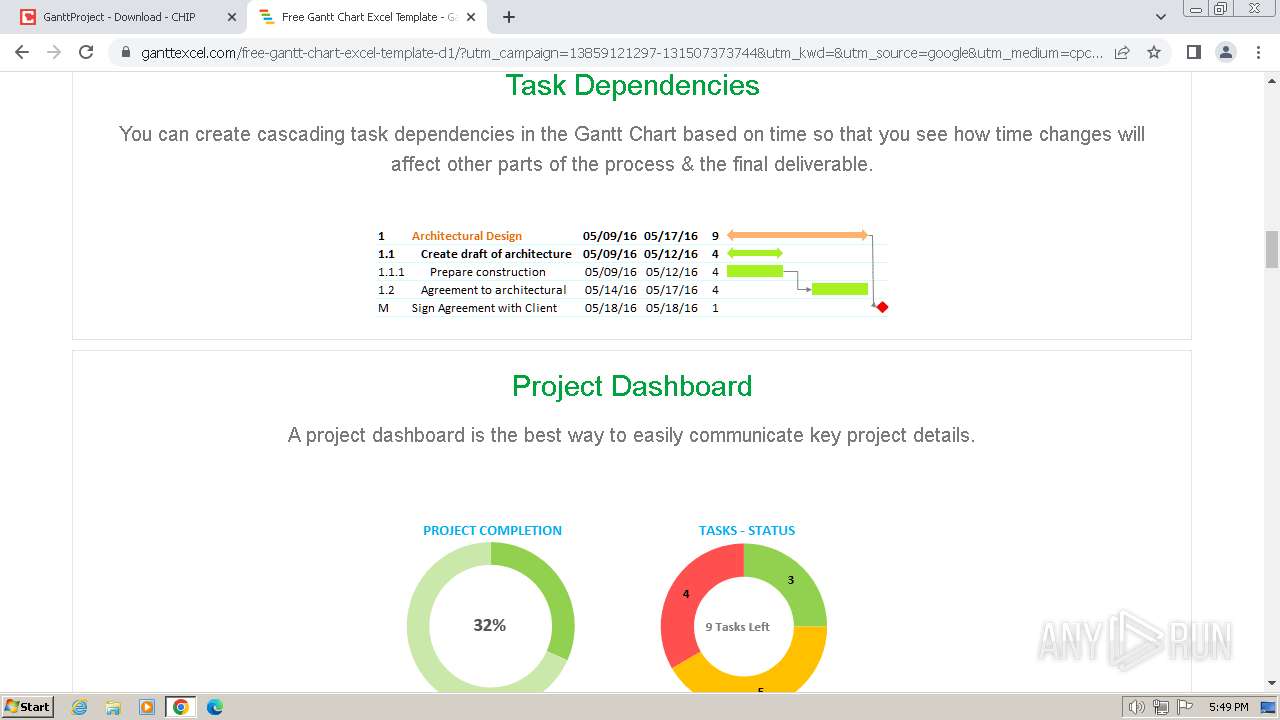This screenshot has width=1280, height=720.
Task: Switch to GanttProject - Download - CHIP tab
Action: pos(128,17)
